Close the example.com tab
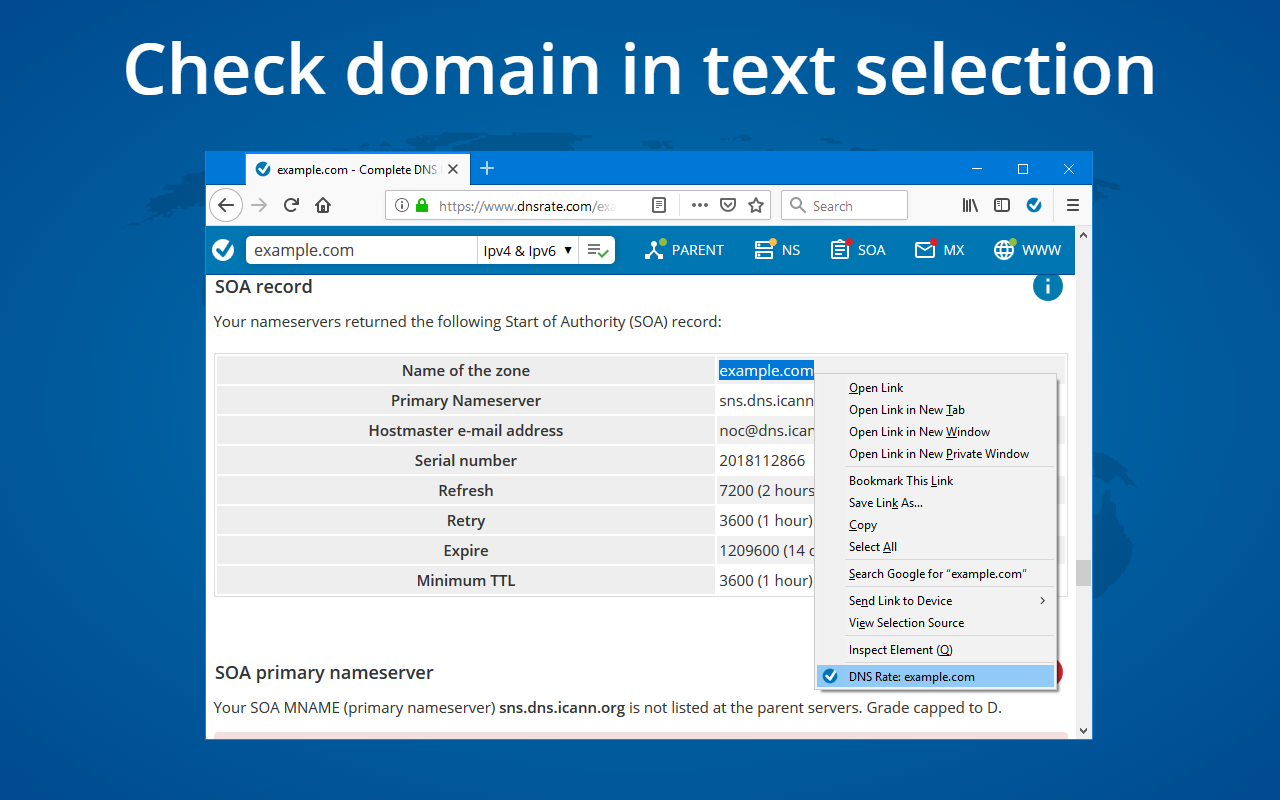Viewport: 1280px width, 800px height. pos(453,169)
